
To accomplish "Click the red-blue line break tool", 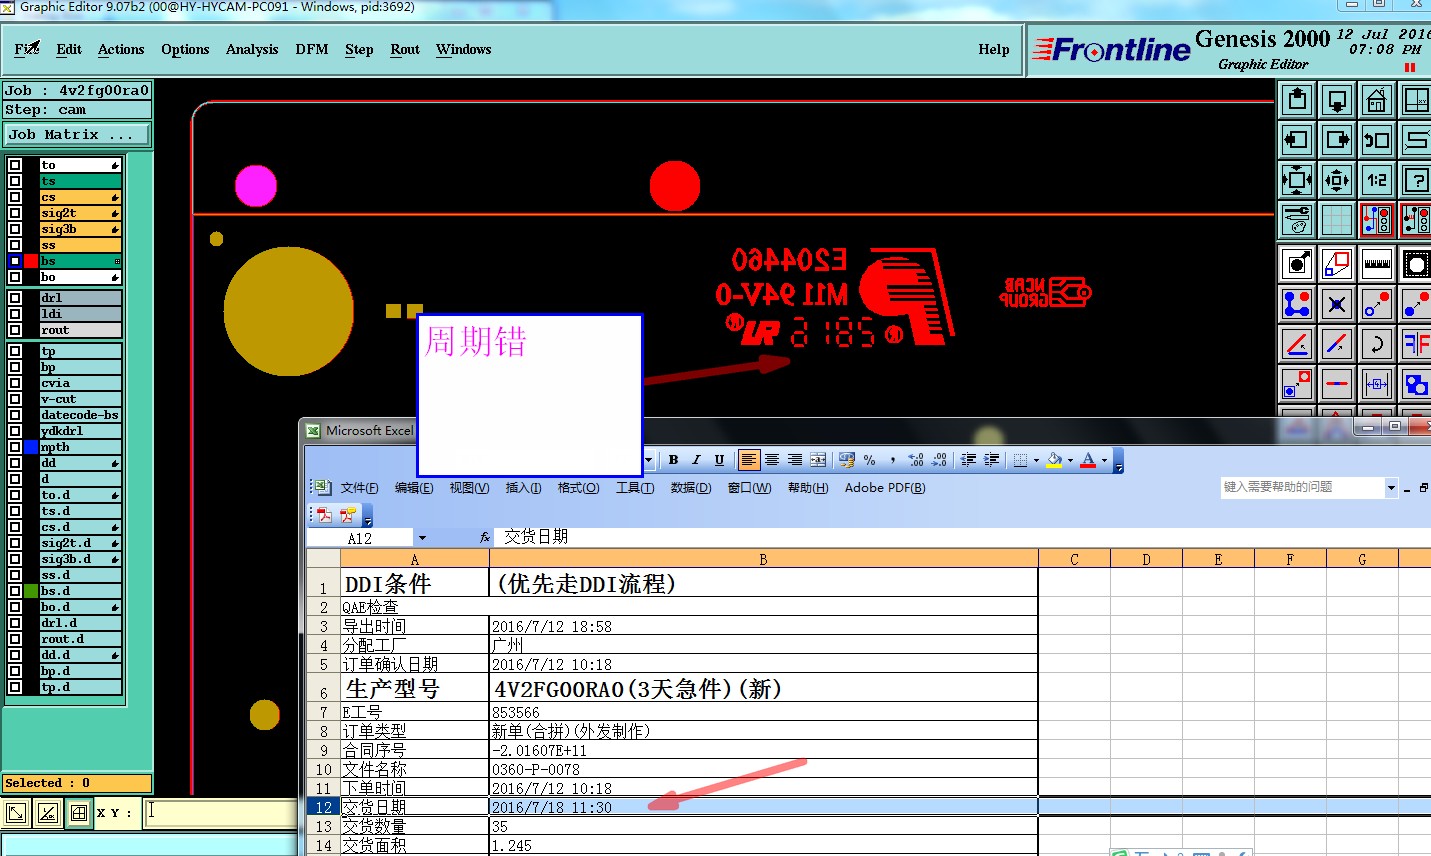I will coord(1337,384).
